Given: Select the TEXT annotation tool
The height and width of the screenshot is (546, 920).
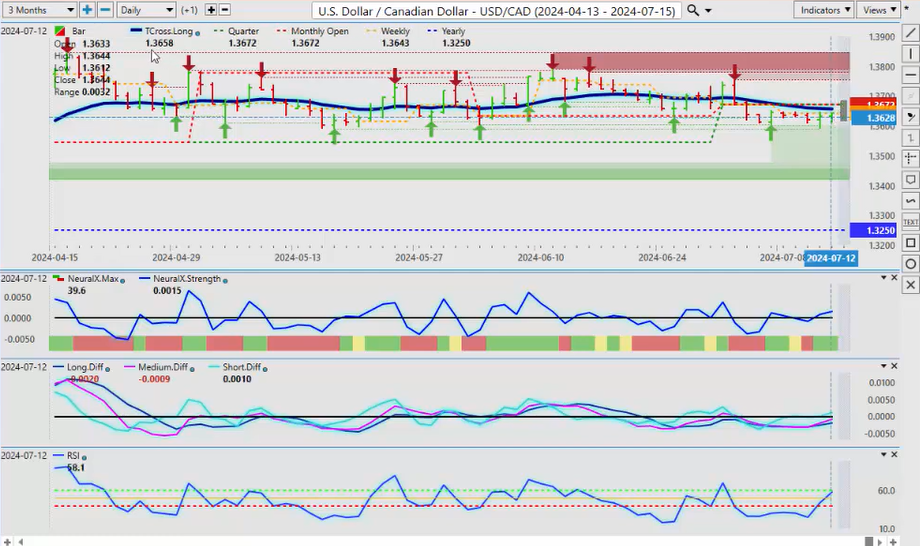Looking at the screenshot, I should [x=910, y=222].
